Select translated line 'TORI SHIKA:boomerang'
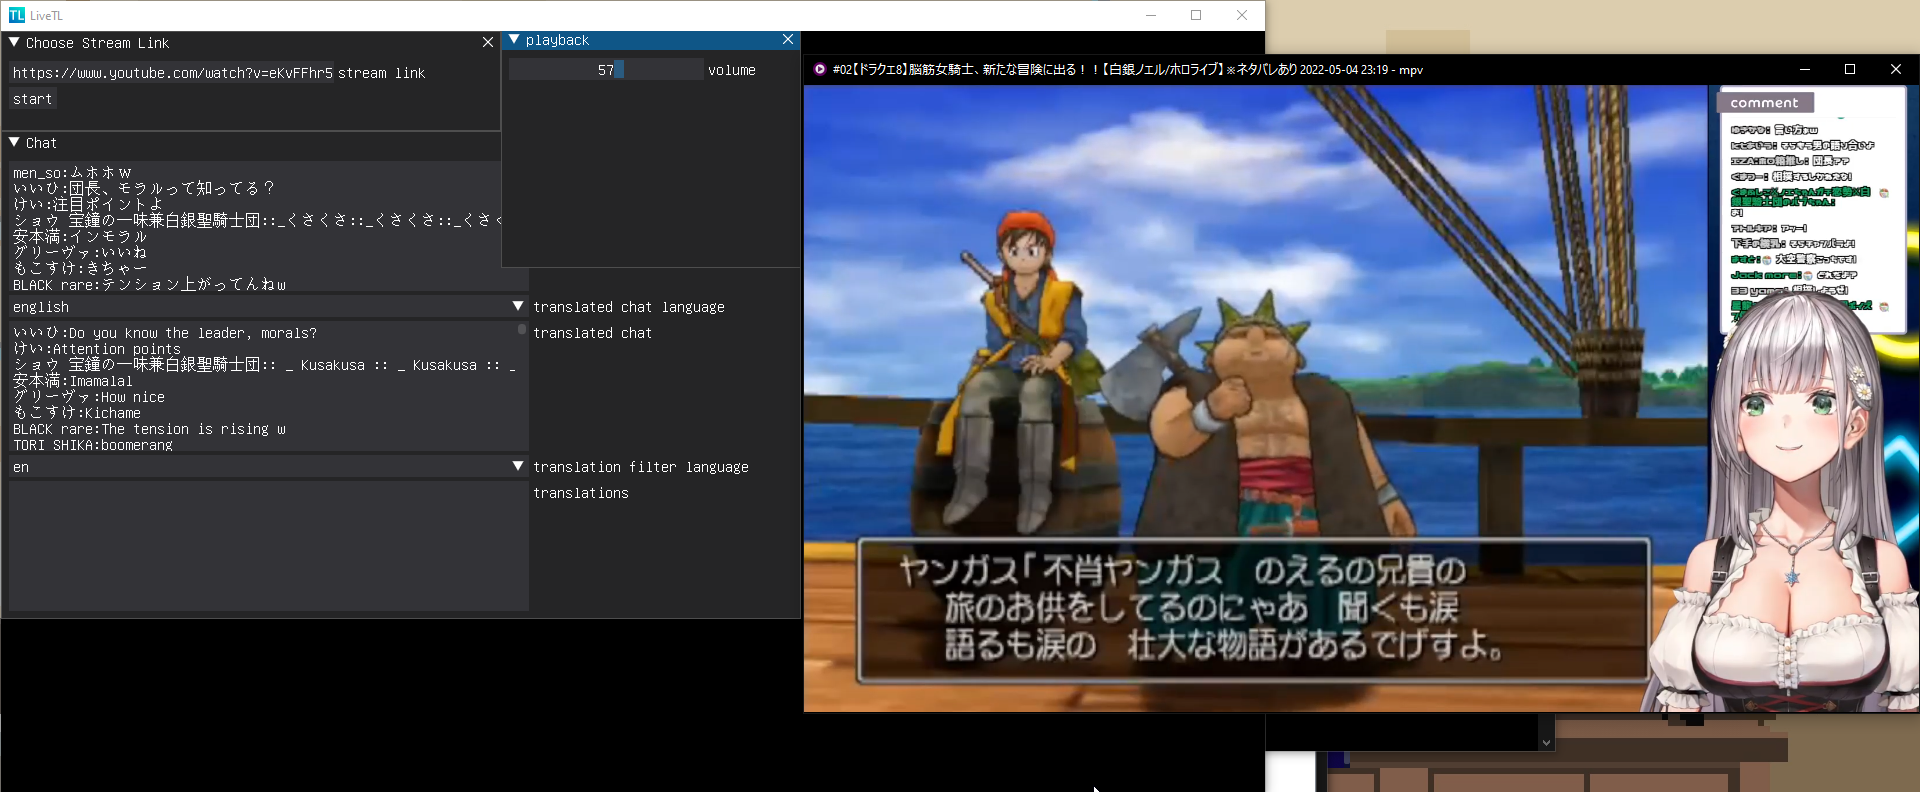Image resolution: width=1920 pixels, height=792 pixels. (x=93, y=445)
